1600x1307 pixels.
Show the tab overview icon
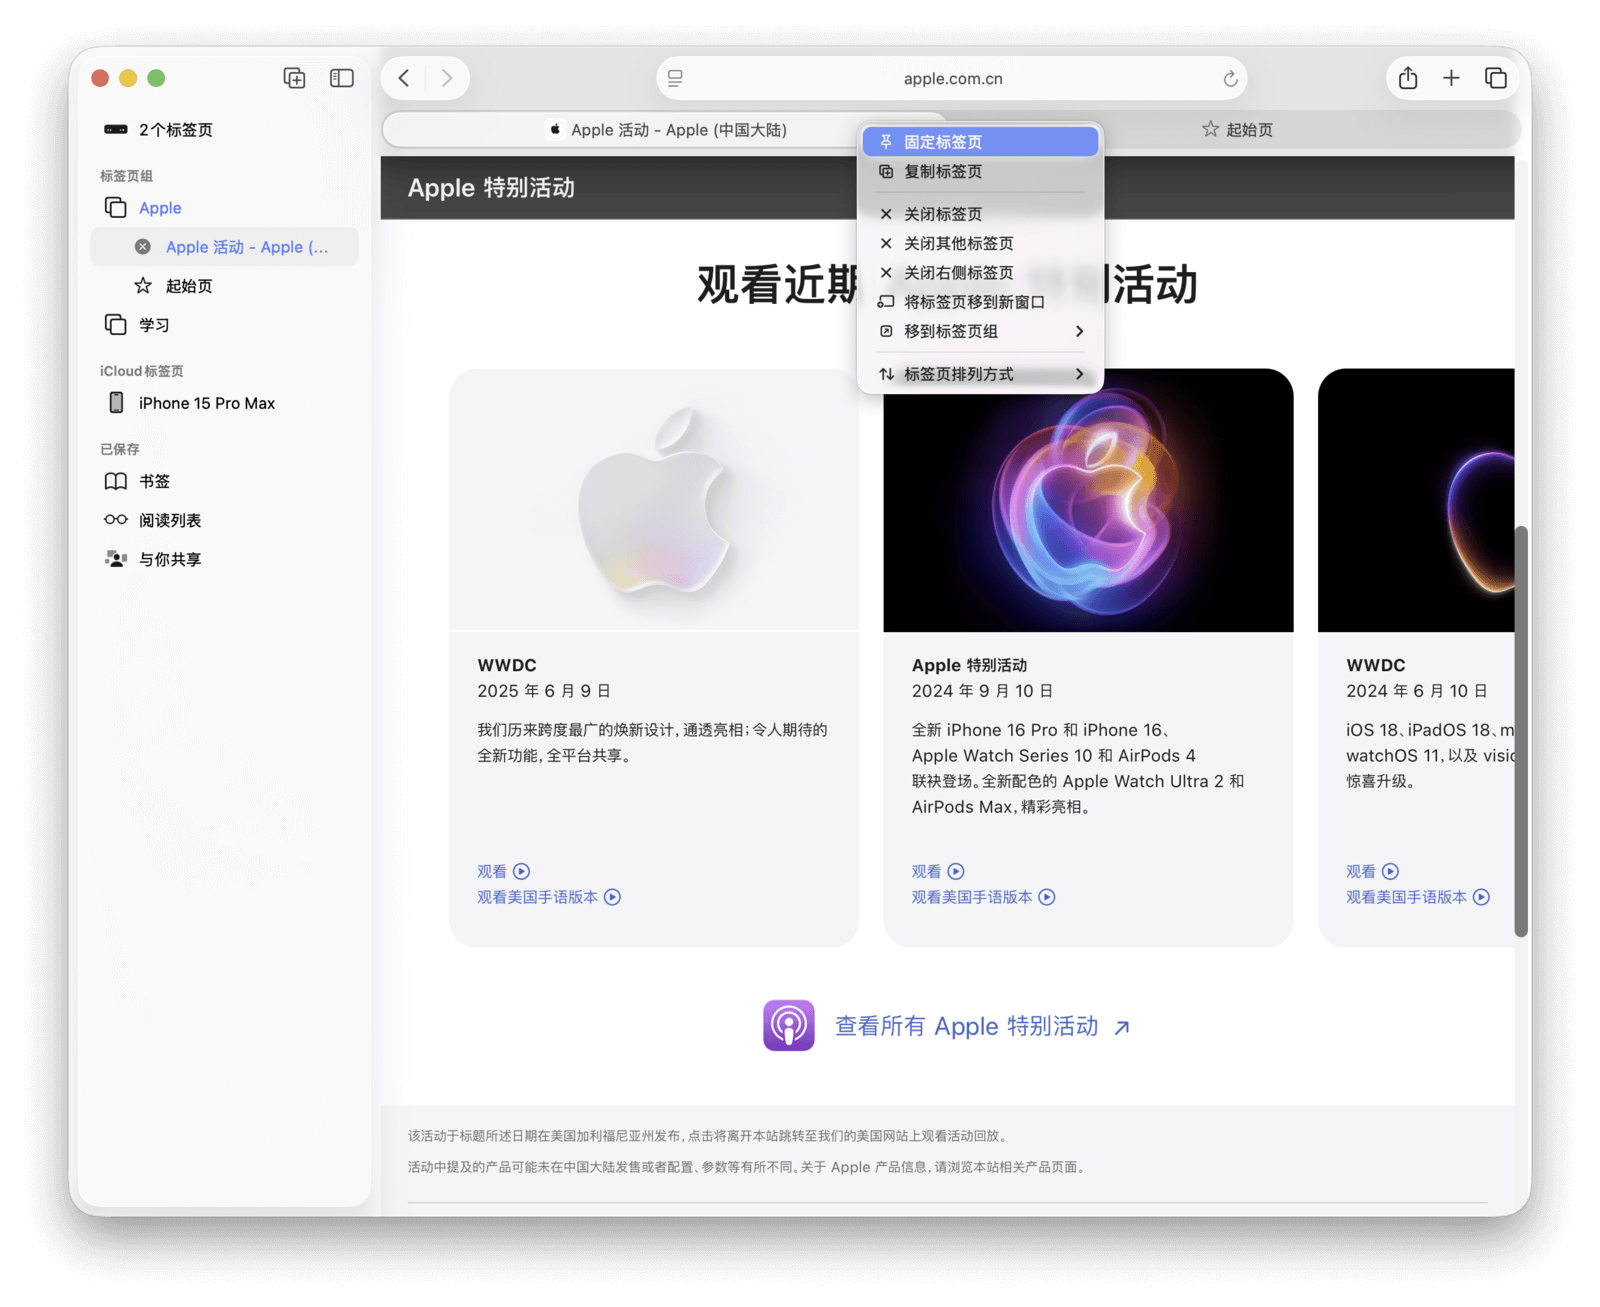point(1495,78)
